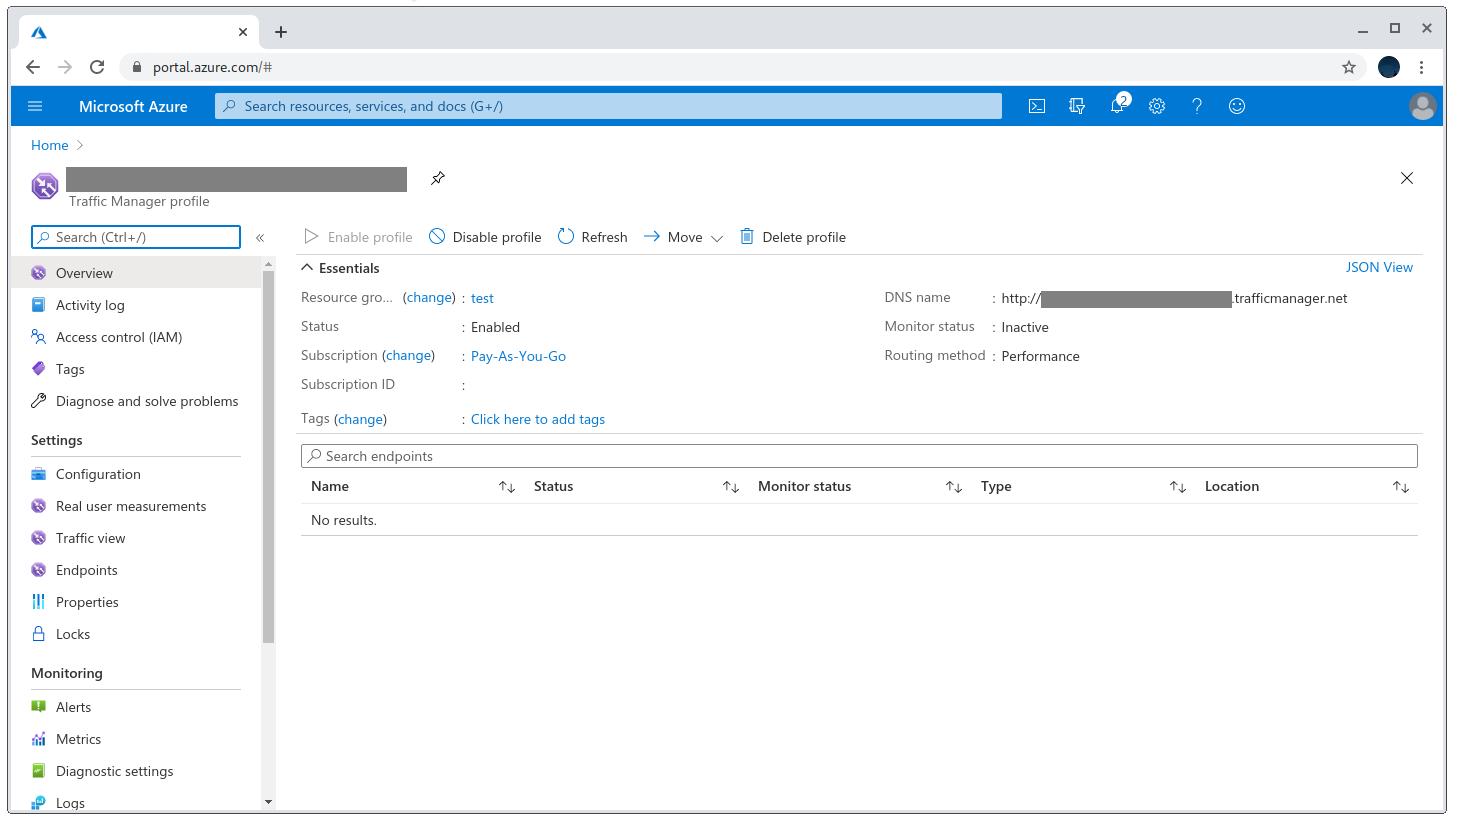Image resolution: width=1457 pixels, height=823 pixels.
Task: Change the resource group
Action: pos(429,297)
